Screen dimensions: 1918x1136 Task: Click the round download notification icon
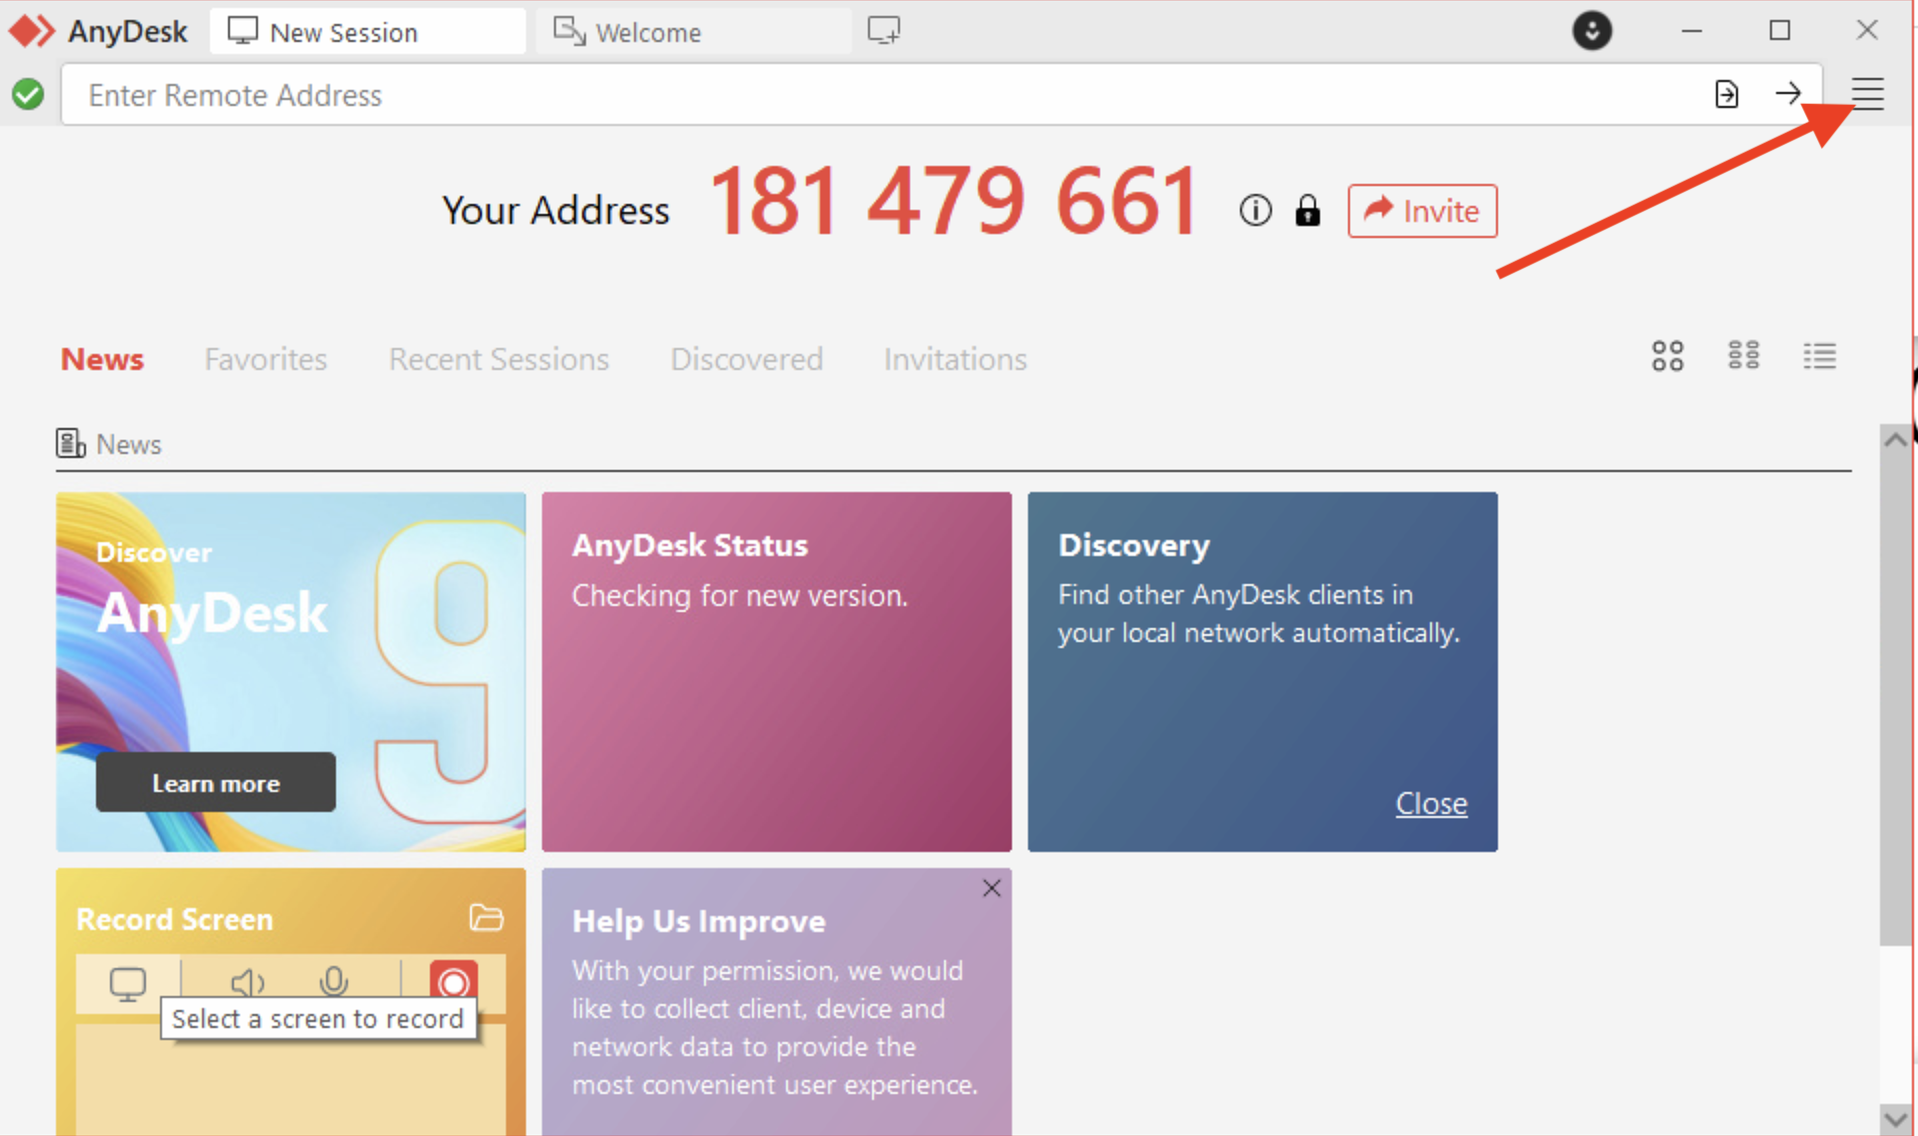(x=1592, y=31)
